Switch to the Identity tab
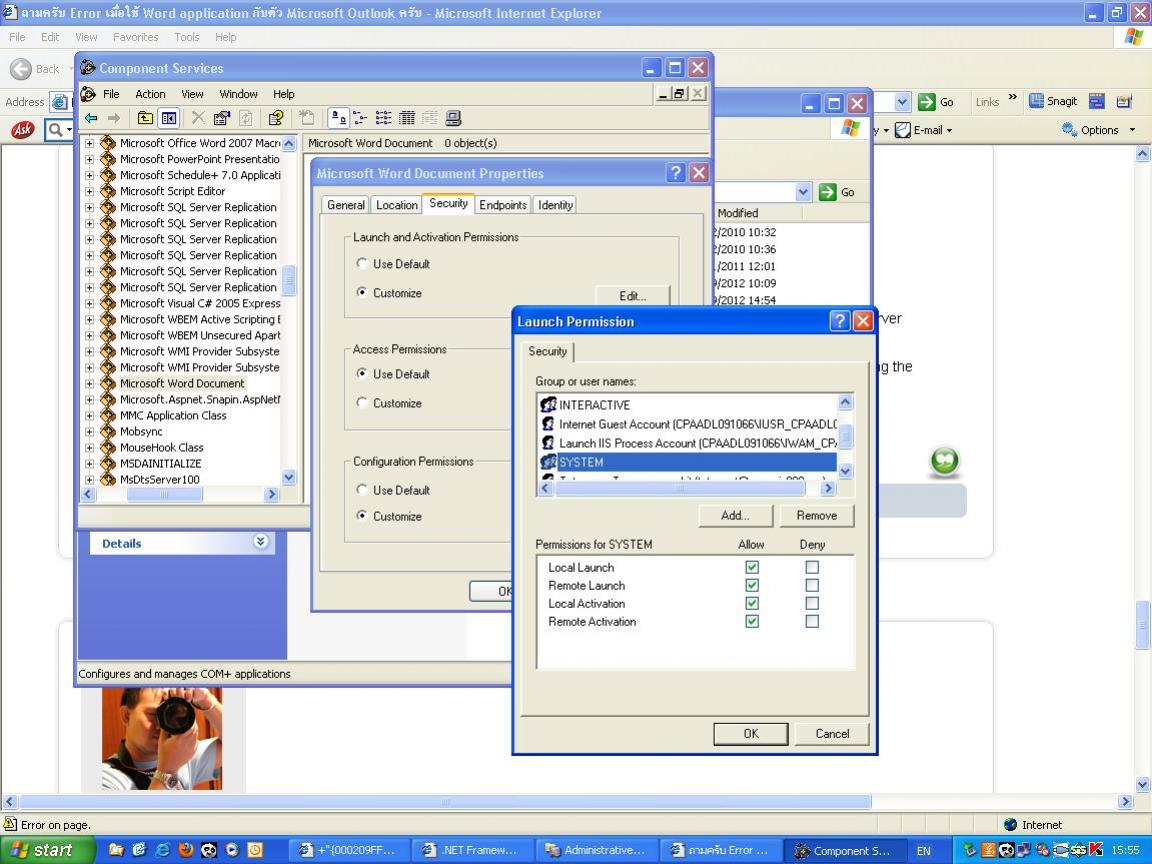Image resolution: width=1152 pixels, height=864 pixels. click(555, 205)
